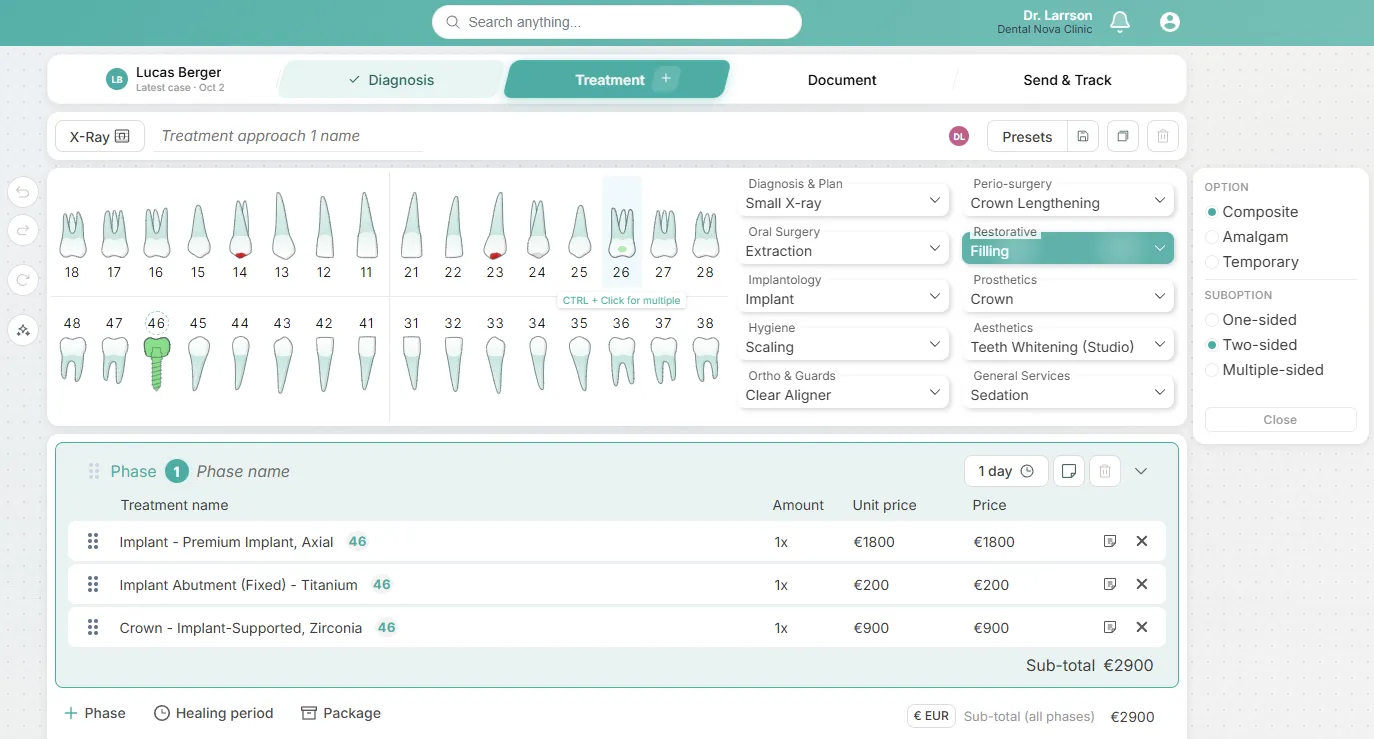Click the redo arrow button
The height and width of the screenshot is (739, 1374).
(x=23, y=231)
